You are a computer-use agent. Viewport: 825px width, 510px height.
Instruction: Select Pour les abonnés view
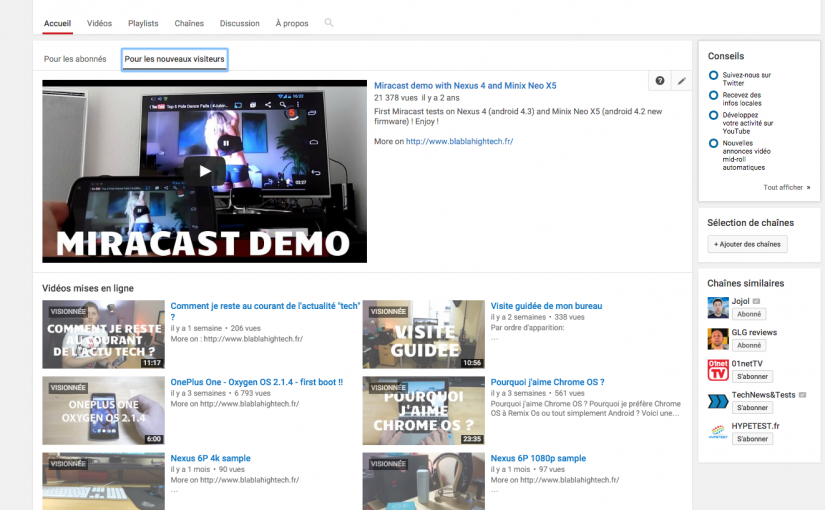75,59
